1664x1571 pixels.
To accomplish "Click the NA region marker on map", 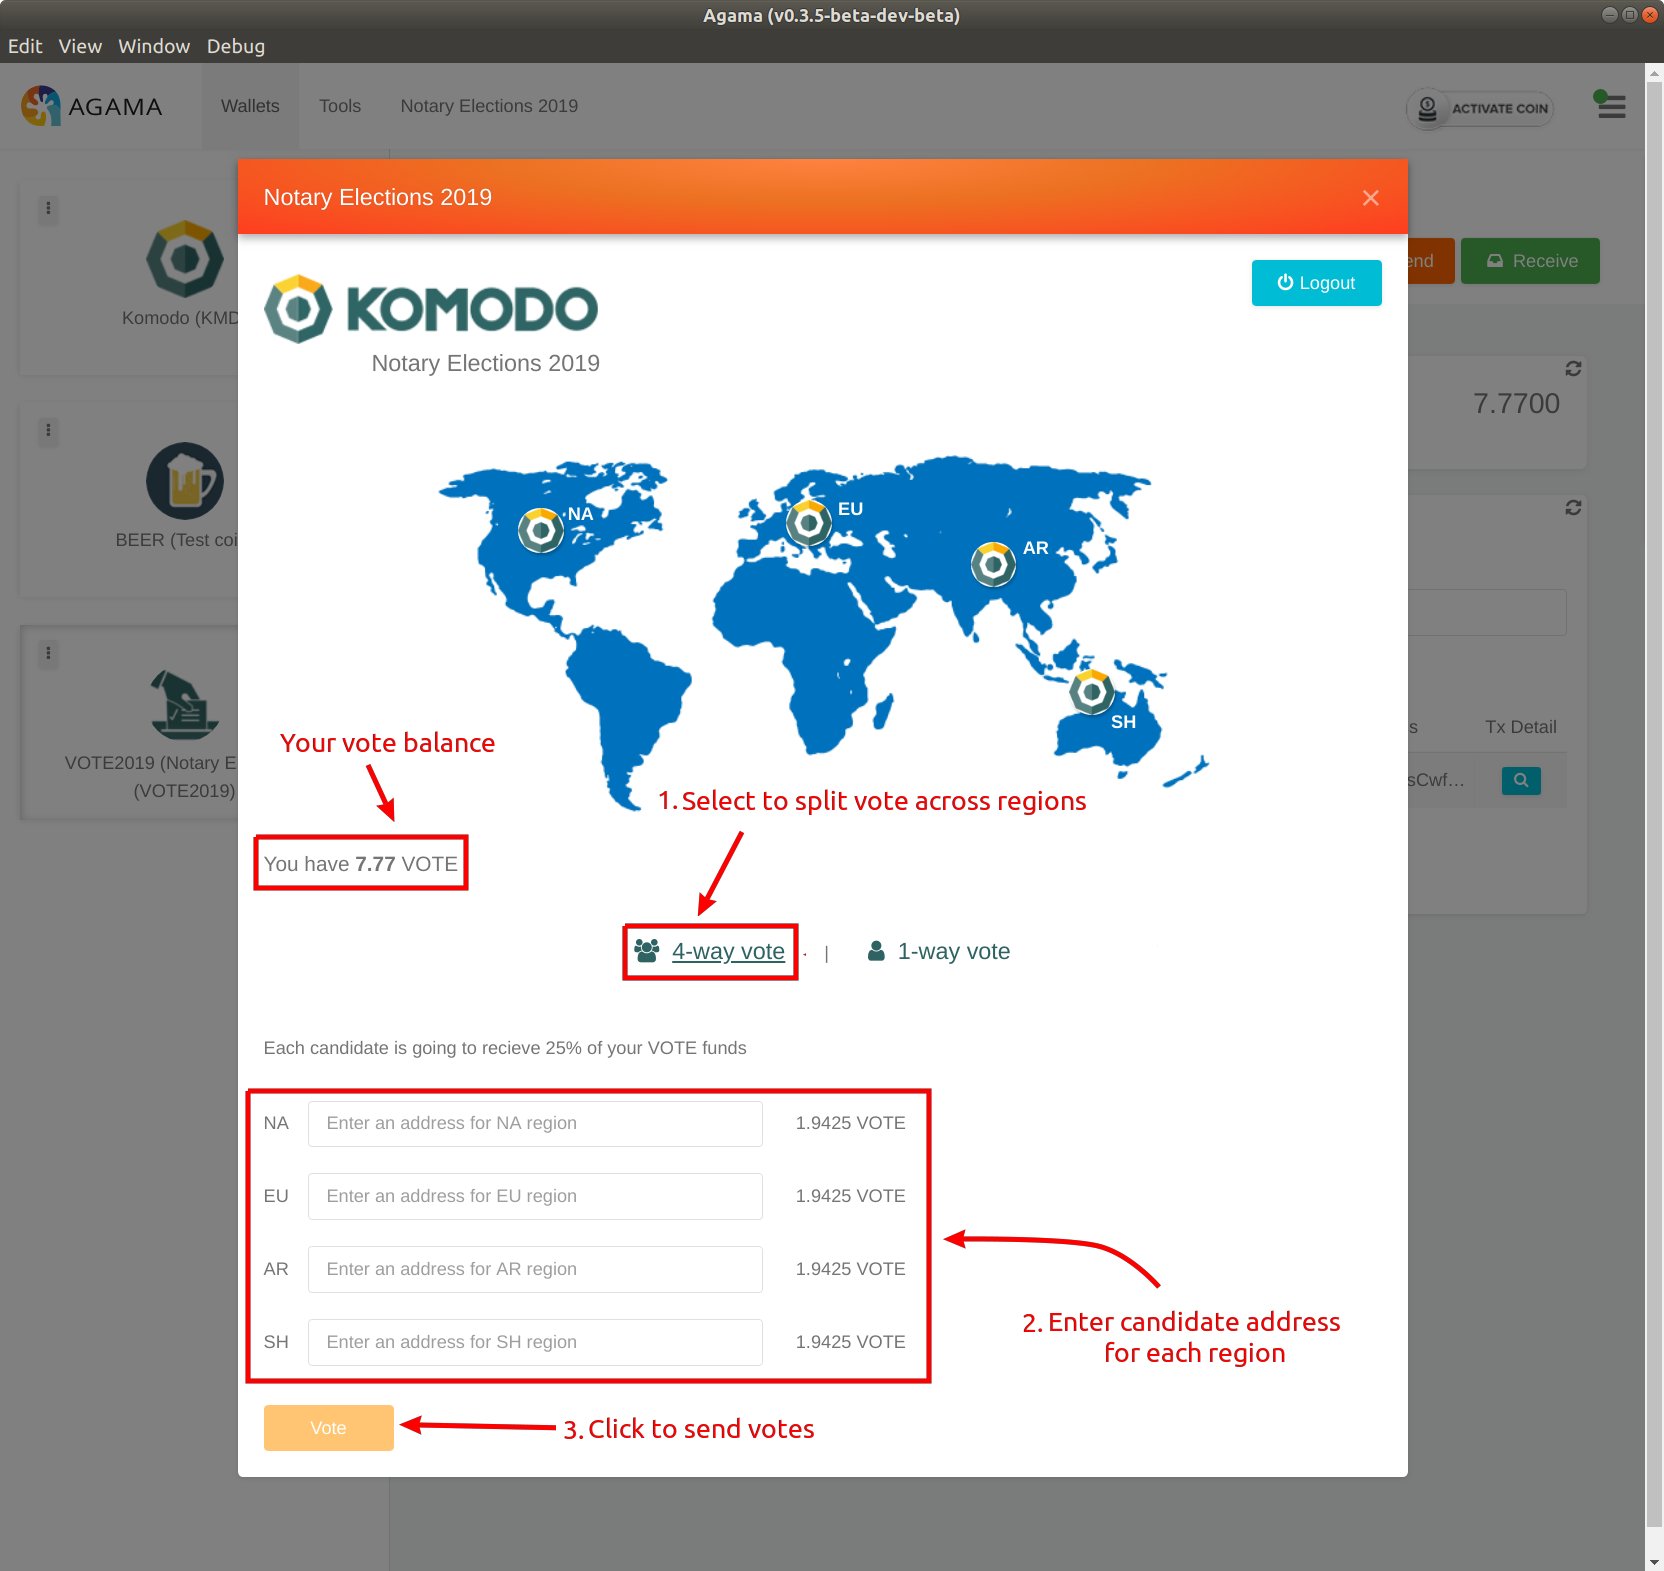I will 541,530.
